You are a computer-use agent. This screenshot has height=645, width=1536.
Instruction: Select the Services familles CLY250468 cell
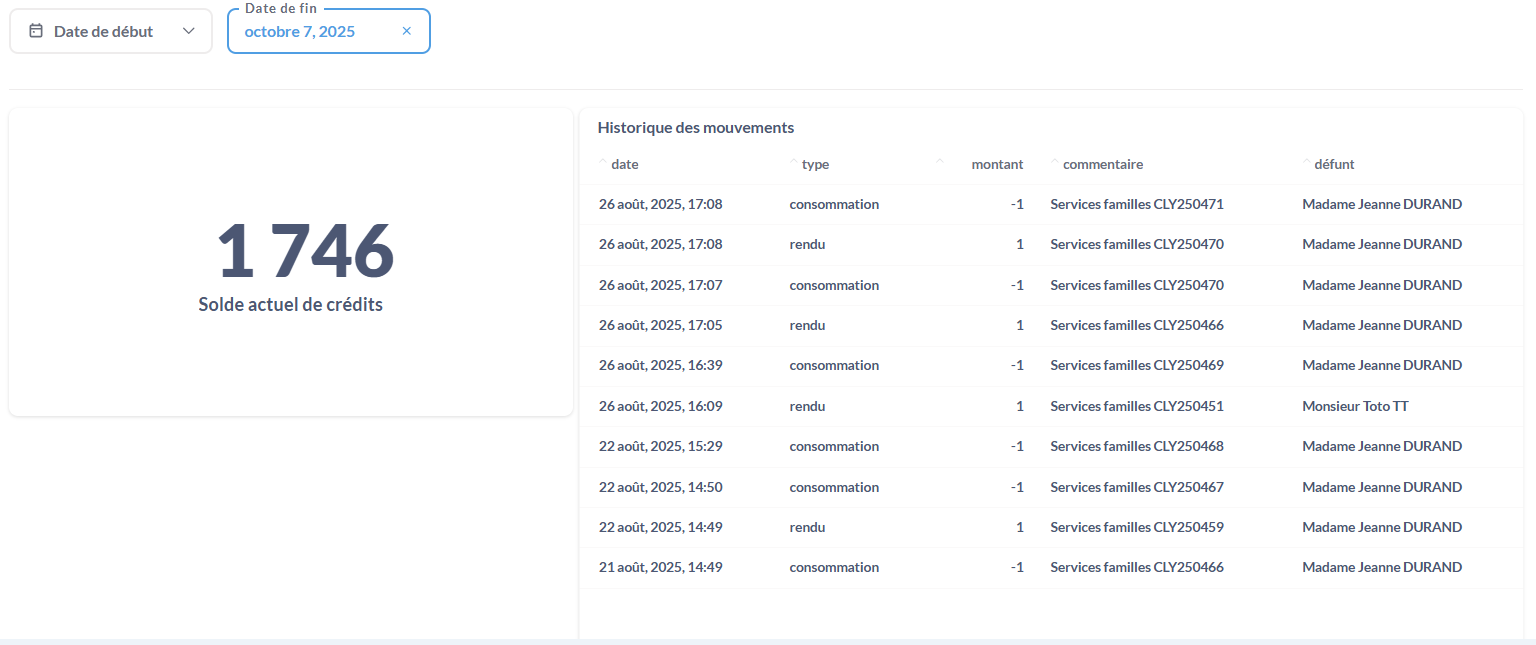1136,446
